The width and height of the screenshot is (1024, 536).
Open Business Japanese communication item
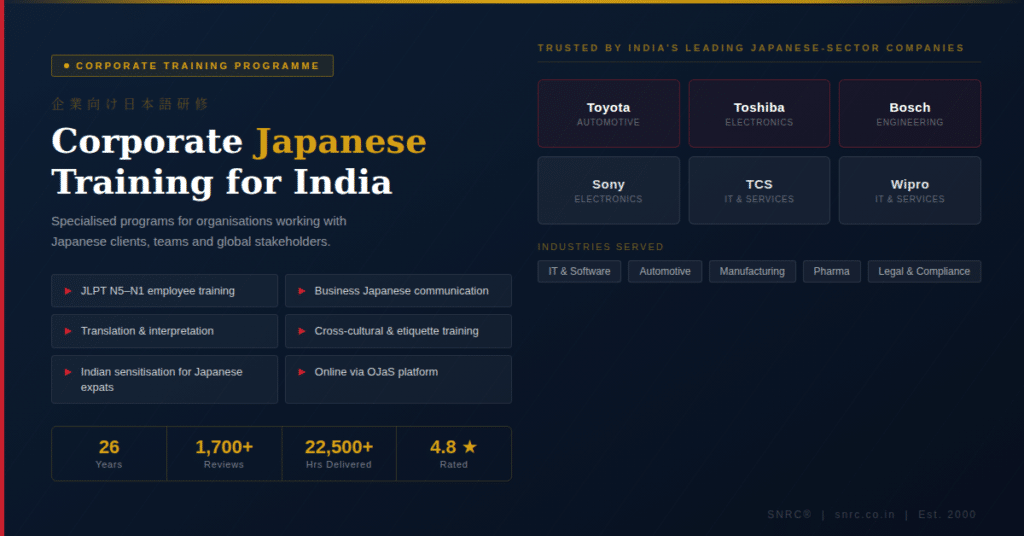coord(398,291)
